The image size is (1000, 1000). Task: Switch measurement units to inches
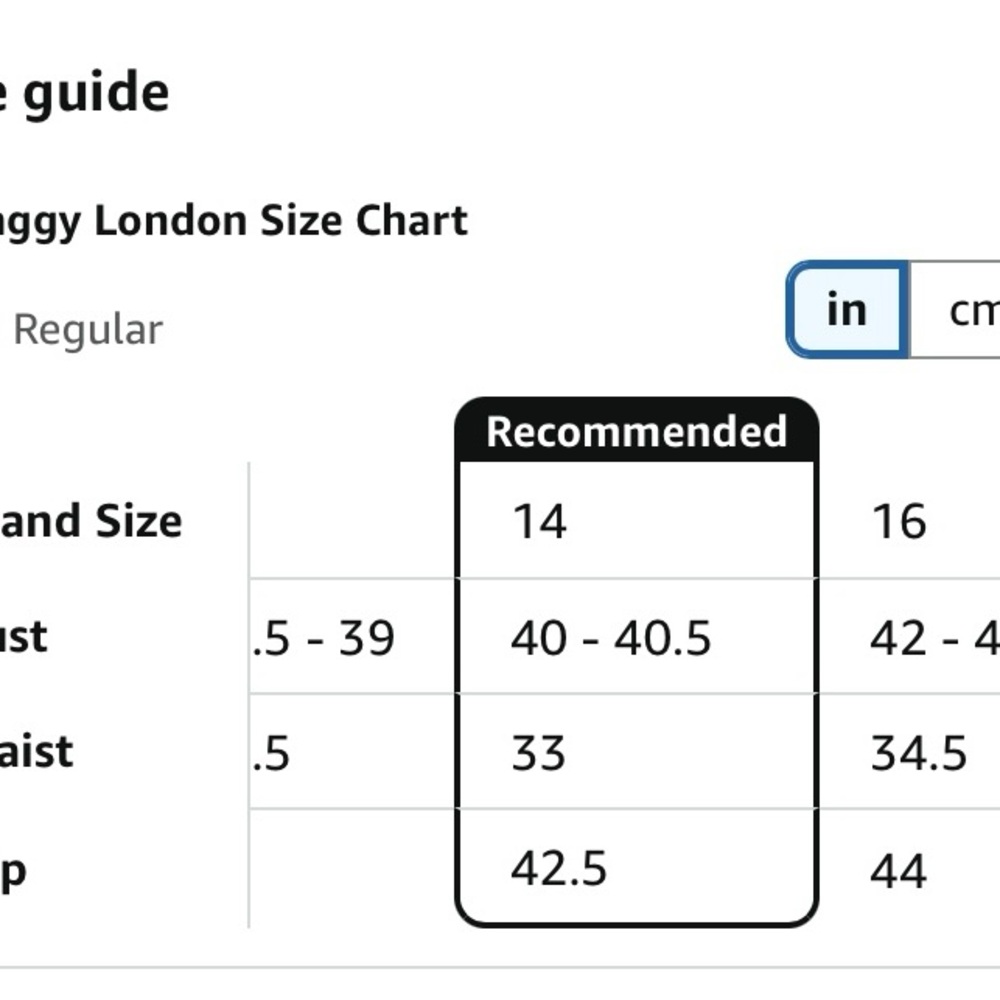847,310
